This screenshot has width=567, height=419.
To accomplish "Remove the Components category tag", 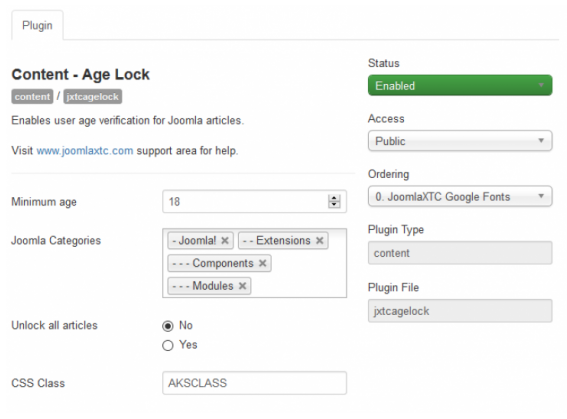I will coord(263,264).
